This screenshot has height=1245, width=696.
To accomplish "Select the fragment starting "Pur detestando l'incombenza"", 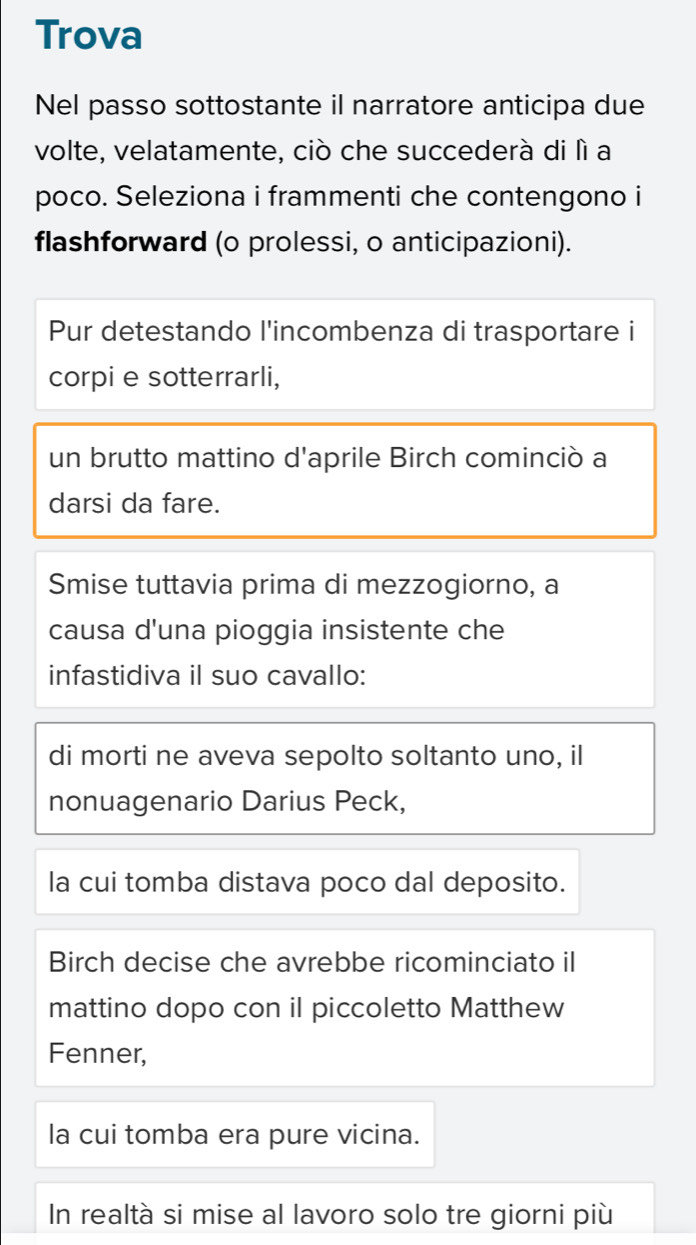I will [345, 354].
